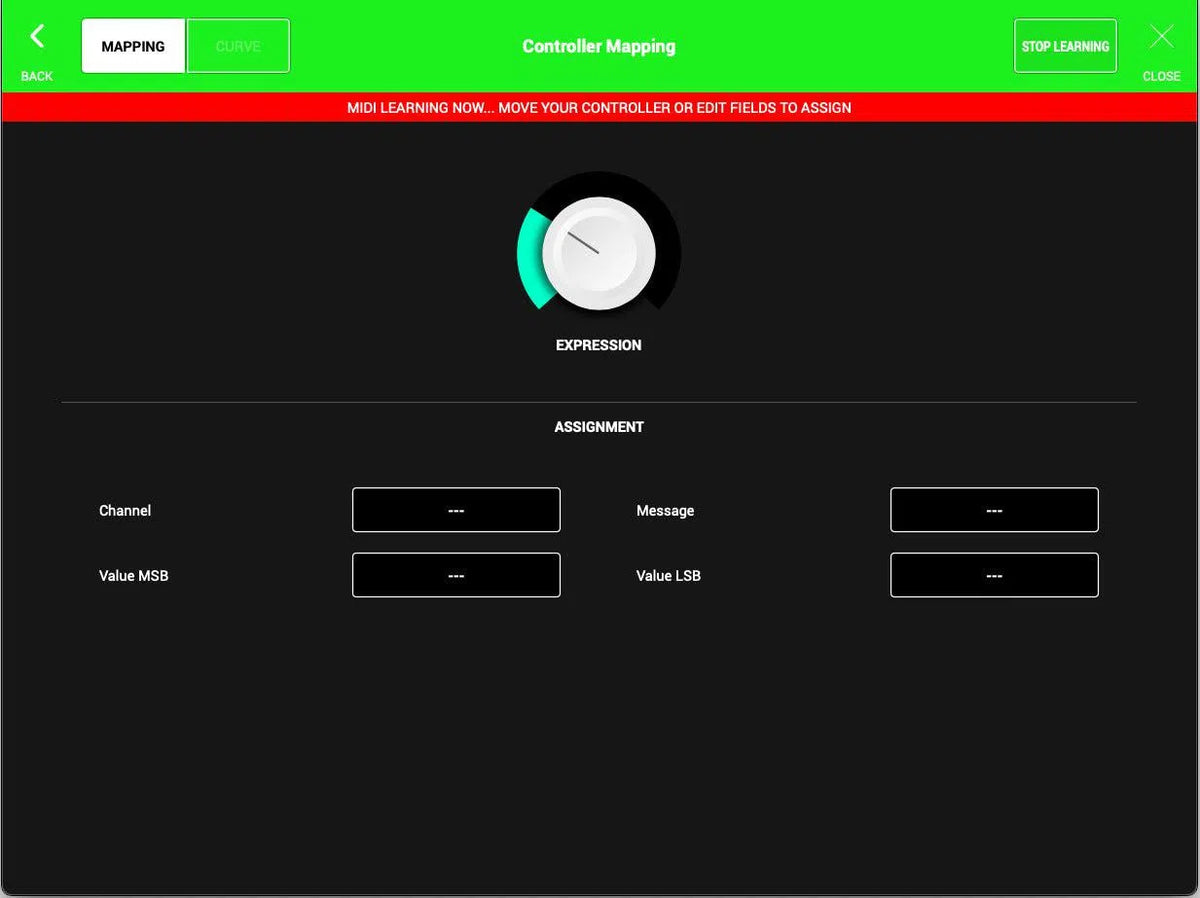Click the back arrow icon
The width and height of the screenshot is (1200, 898).
point(37,37)
